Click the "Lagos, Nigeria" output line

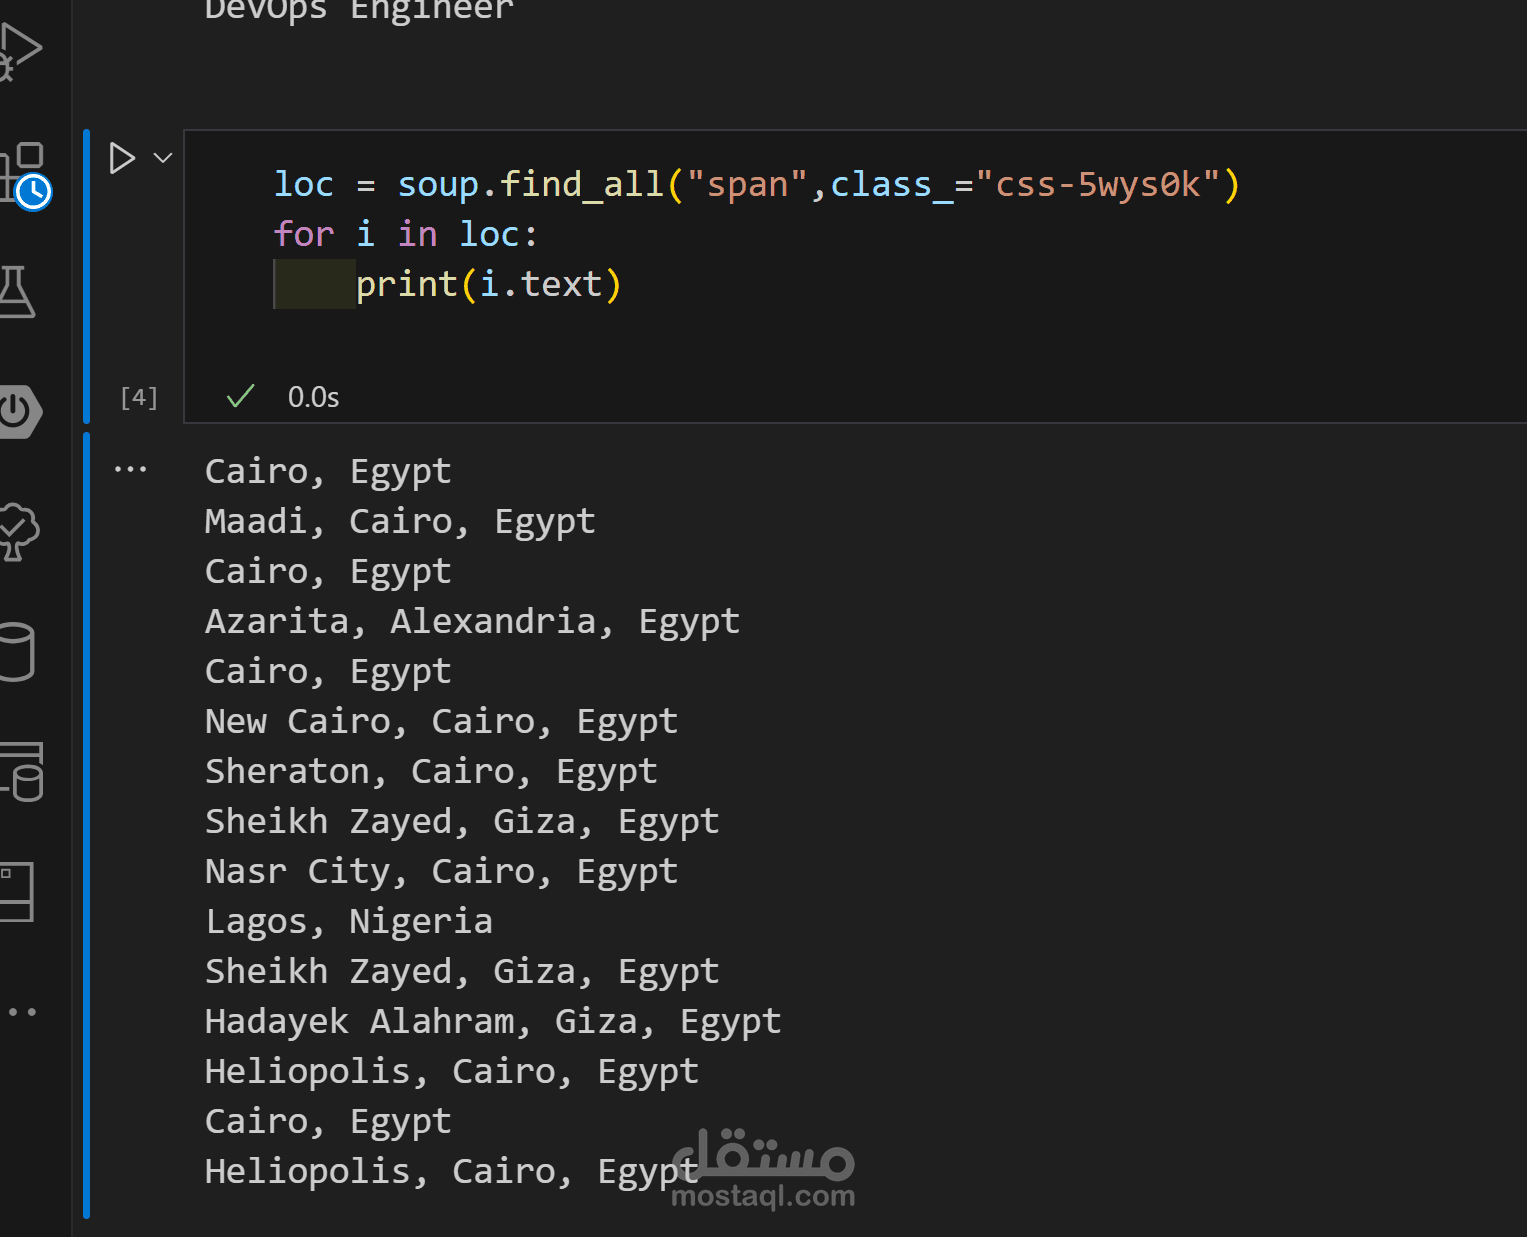[x=348, y=921]
